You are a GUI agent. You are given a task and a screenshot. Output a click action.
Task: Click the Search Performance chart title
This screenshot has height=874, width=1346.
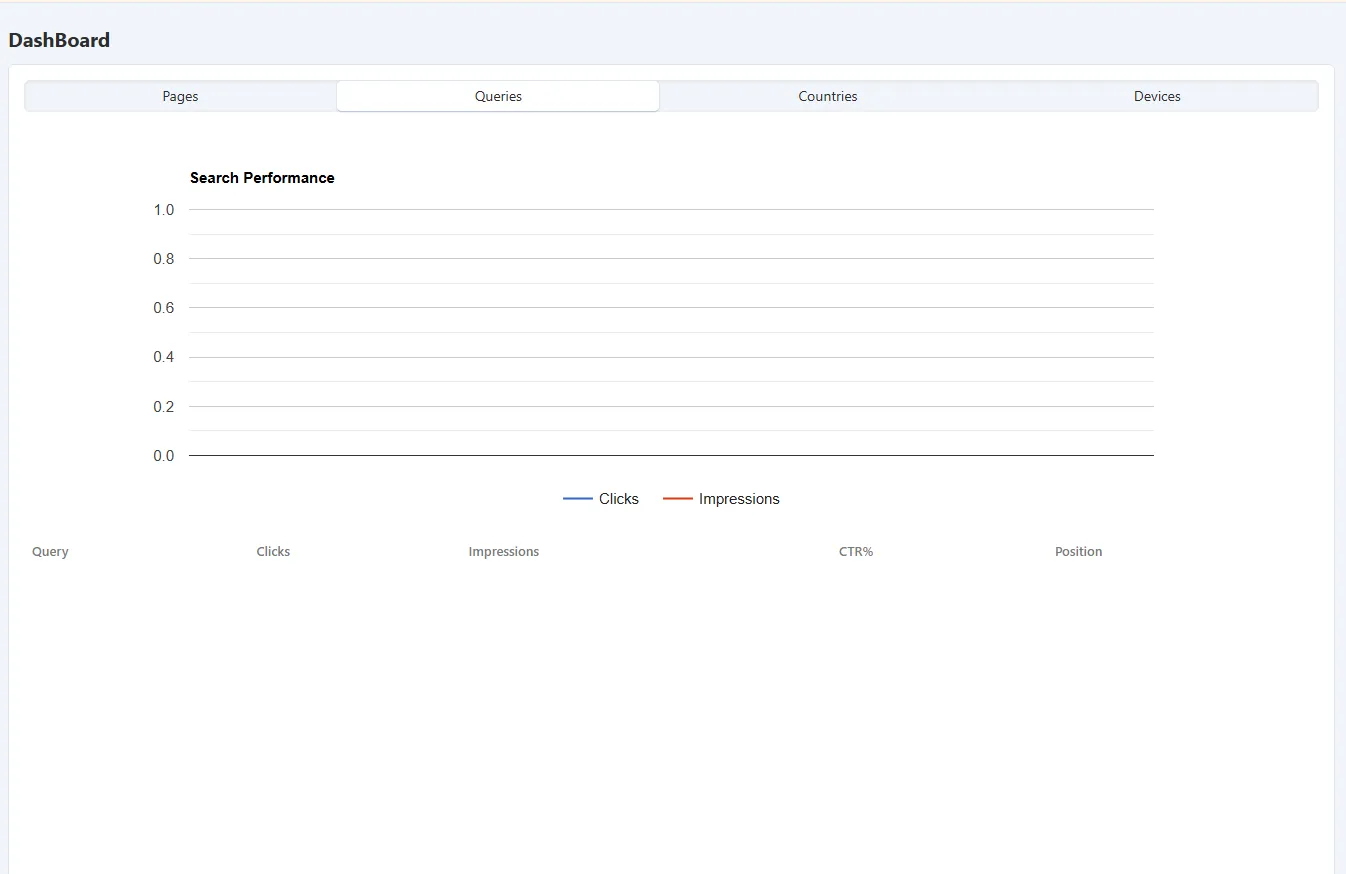click(x=262, y=178)
